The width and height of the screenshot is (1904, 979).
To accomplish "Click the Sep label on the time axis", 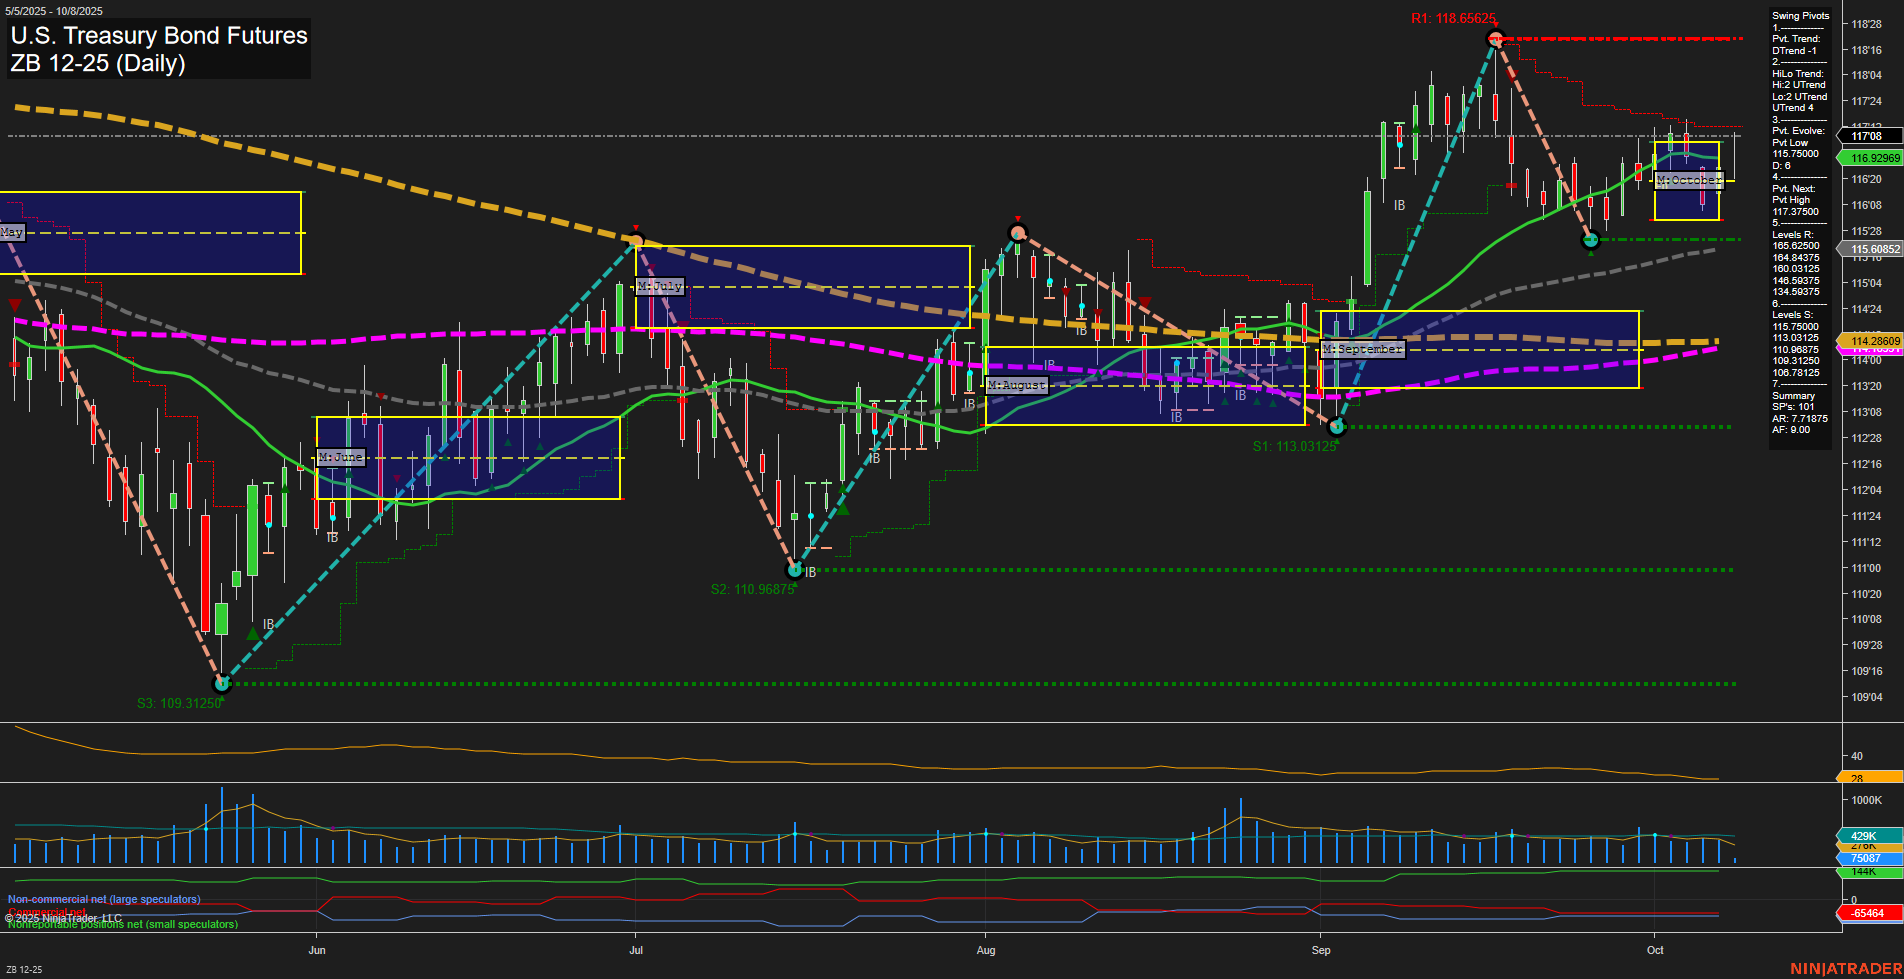I will pos(1321,950).
